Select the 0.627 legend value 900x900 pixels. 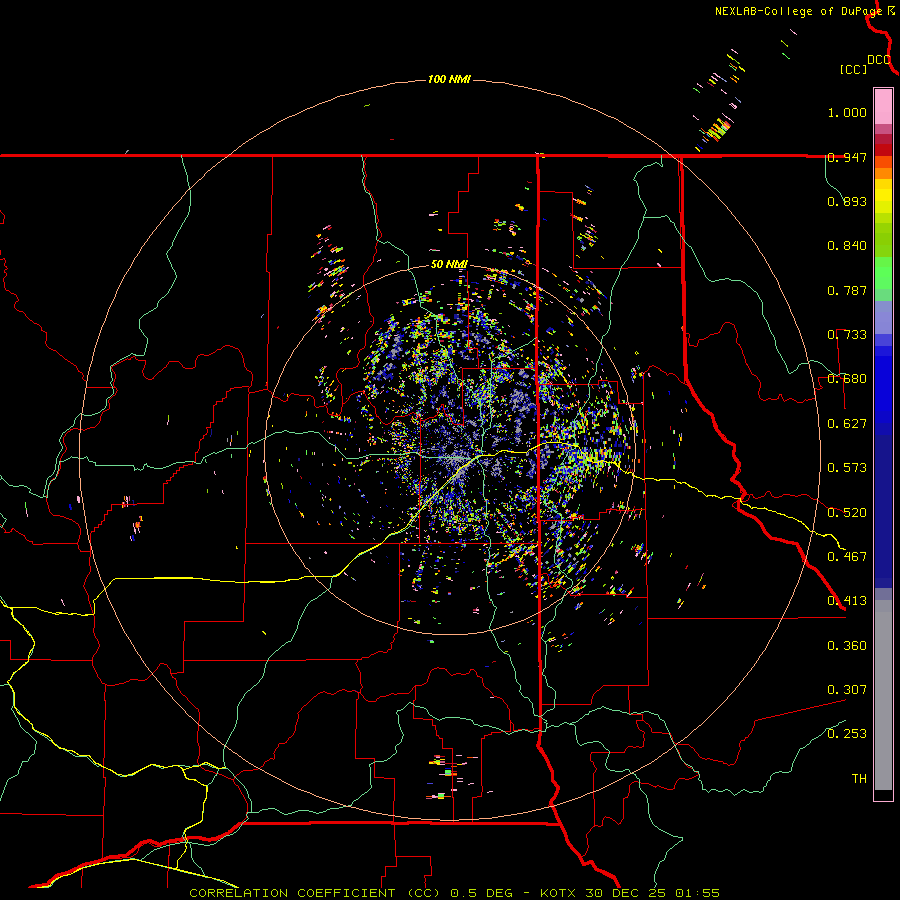pos(847,424)
